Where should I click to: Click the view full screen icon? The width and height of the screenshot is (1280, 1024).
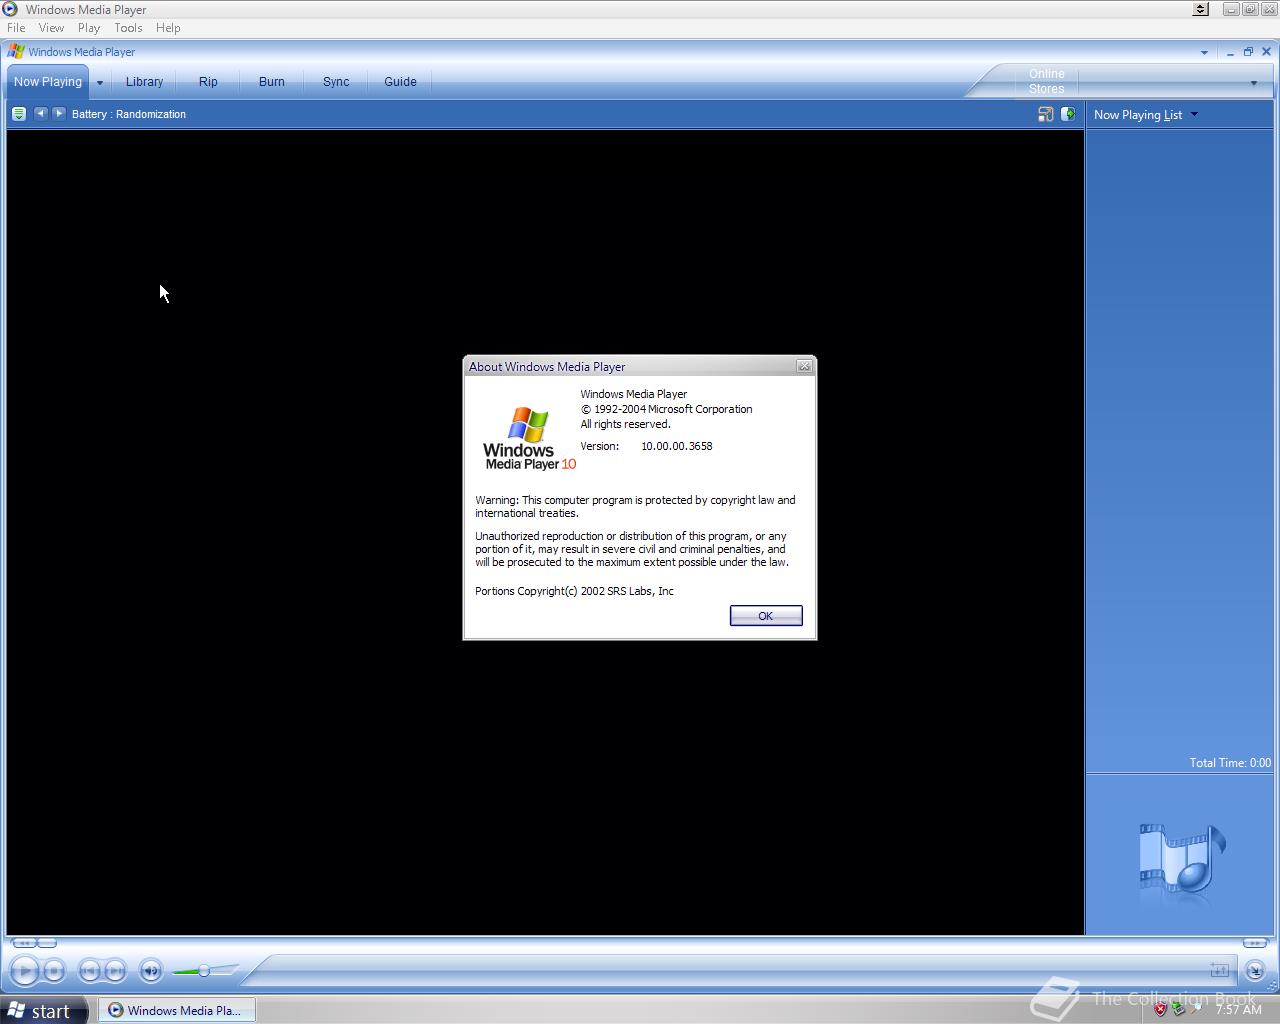(1045, 114)
